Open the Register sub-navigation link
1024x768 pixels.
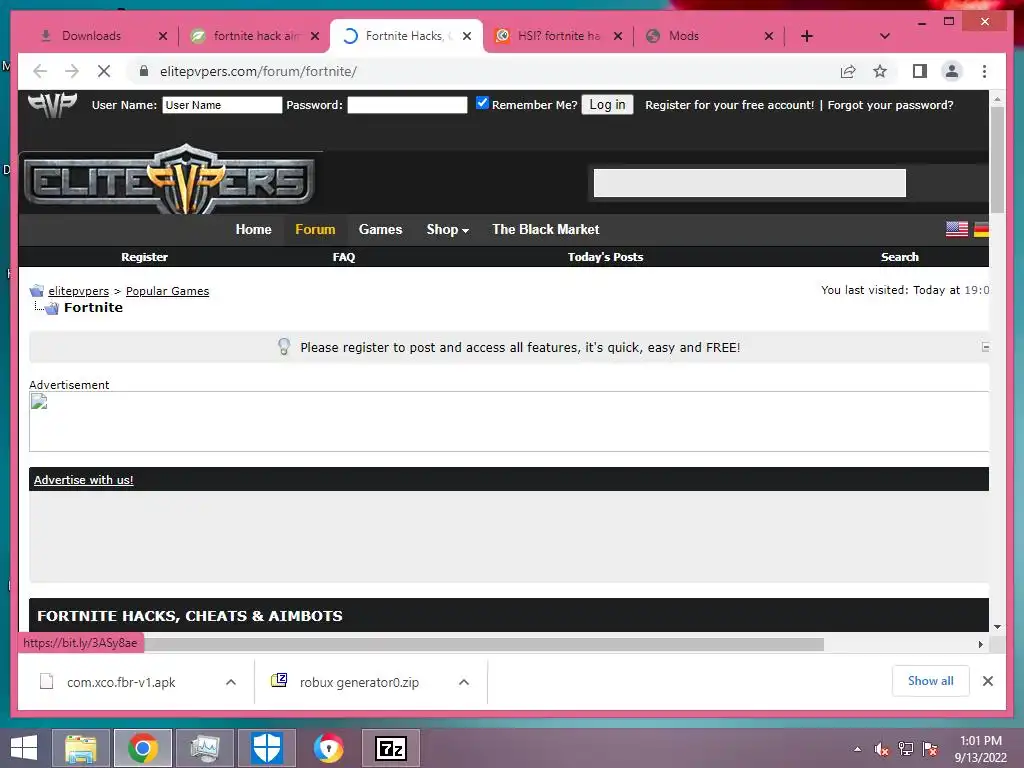[144, 257]
